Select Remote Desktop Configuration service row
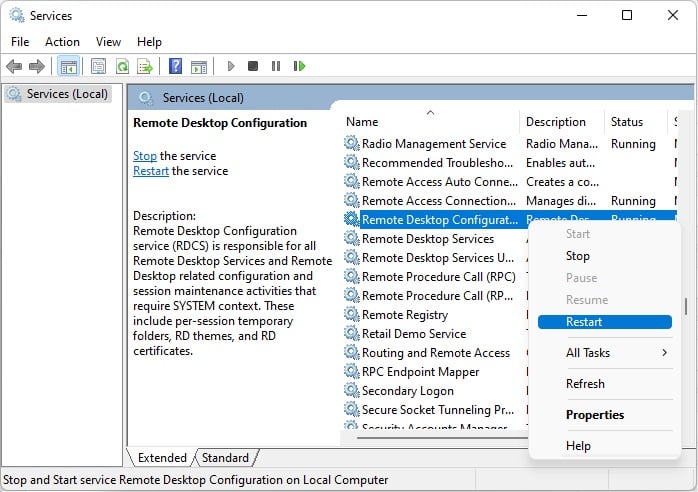This screenshot has height=492, width=698. coord(510,220)
